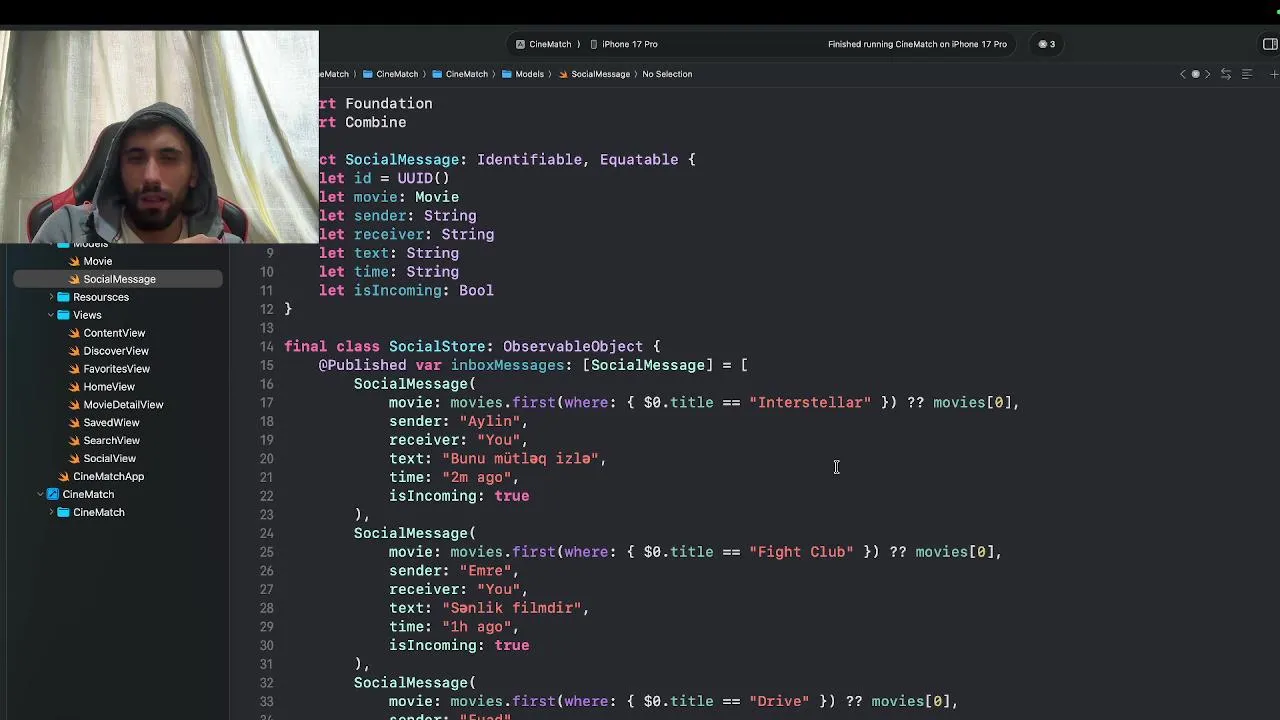Open FavoritesView file
Image resolution: width=1280 pixels, height=720 pixels.
117,369
